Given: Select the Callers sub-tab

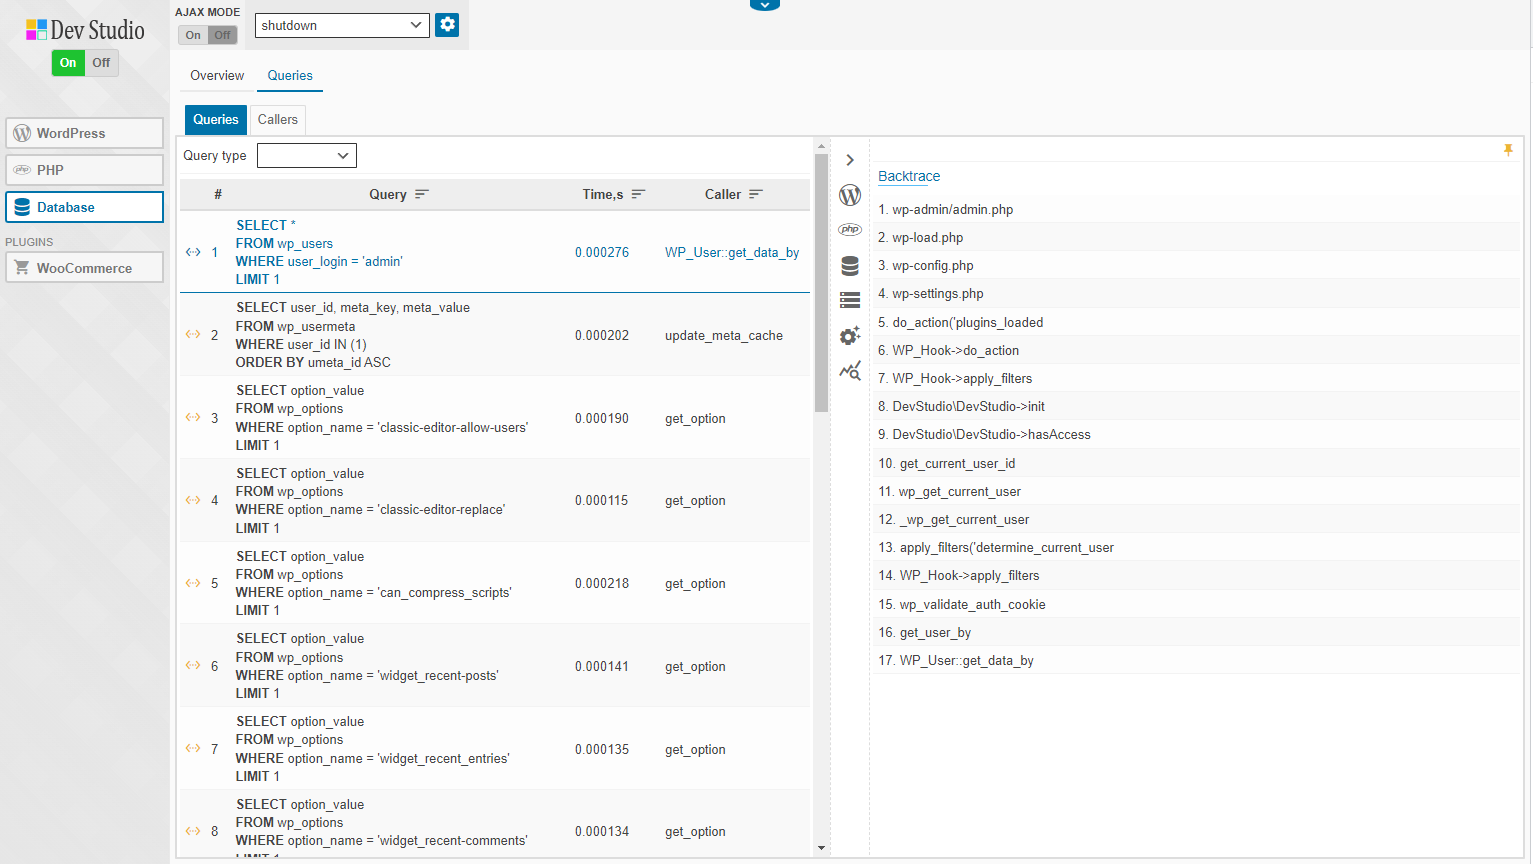Looking at the screenshot, I should (278, 119).
